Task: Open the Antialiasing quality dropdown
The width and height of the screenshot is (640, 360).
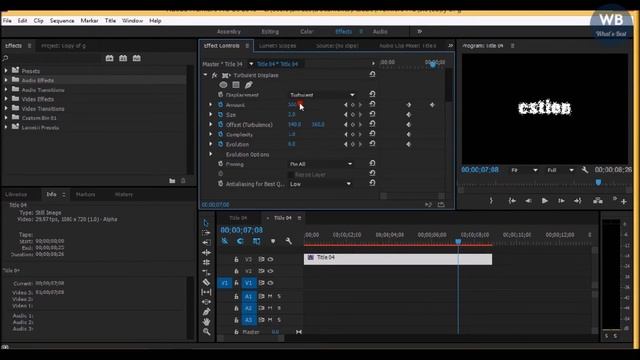Action: (320, 184)
